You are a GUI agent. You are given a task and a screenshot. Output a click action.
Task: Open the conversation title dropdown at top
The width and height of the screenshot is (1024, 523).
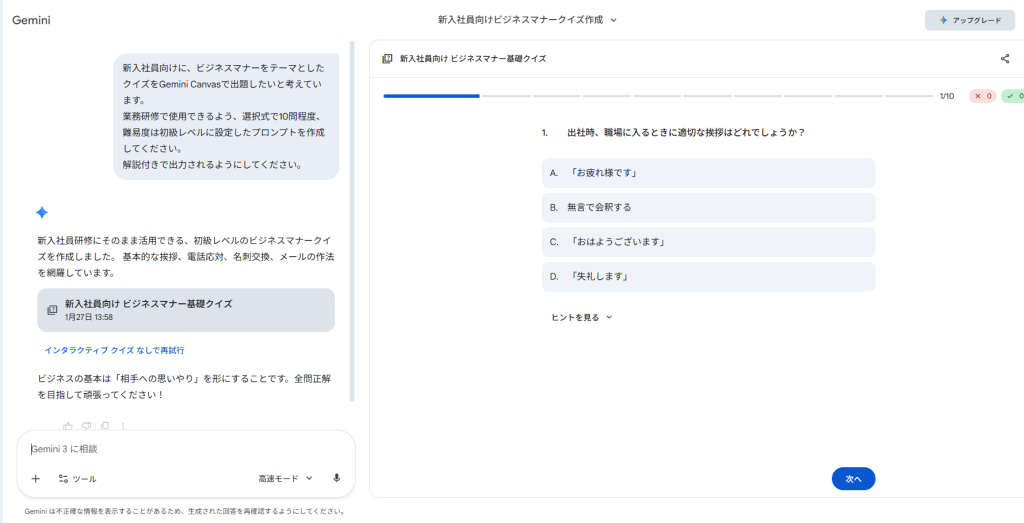527,19
